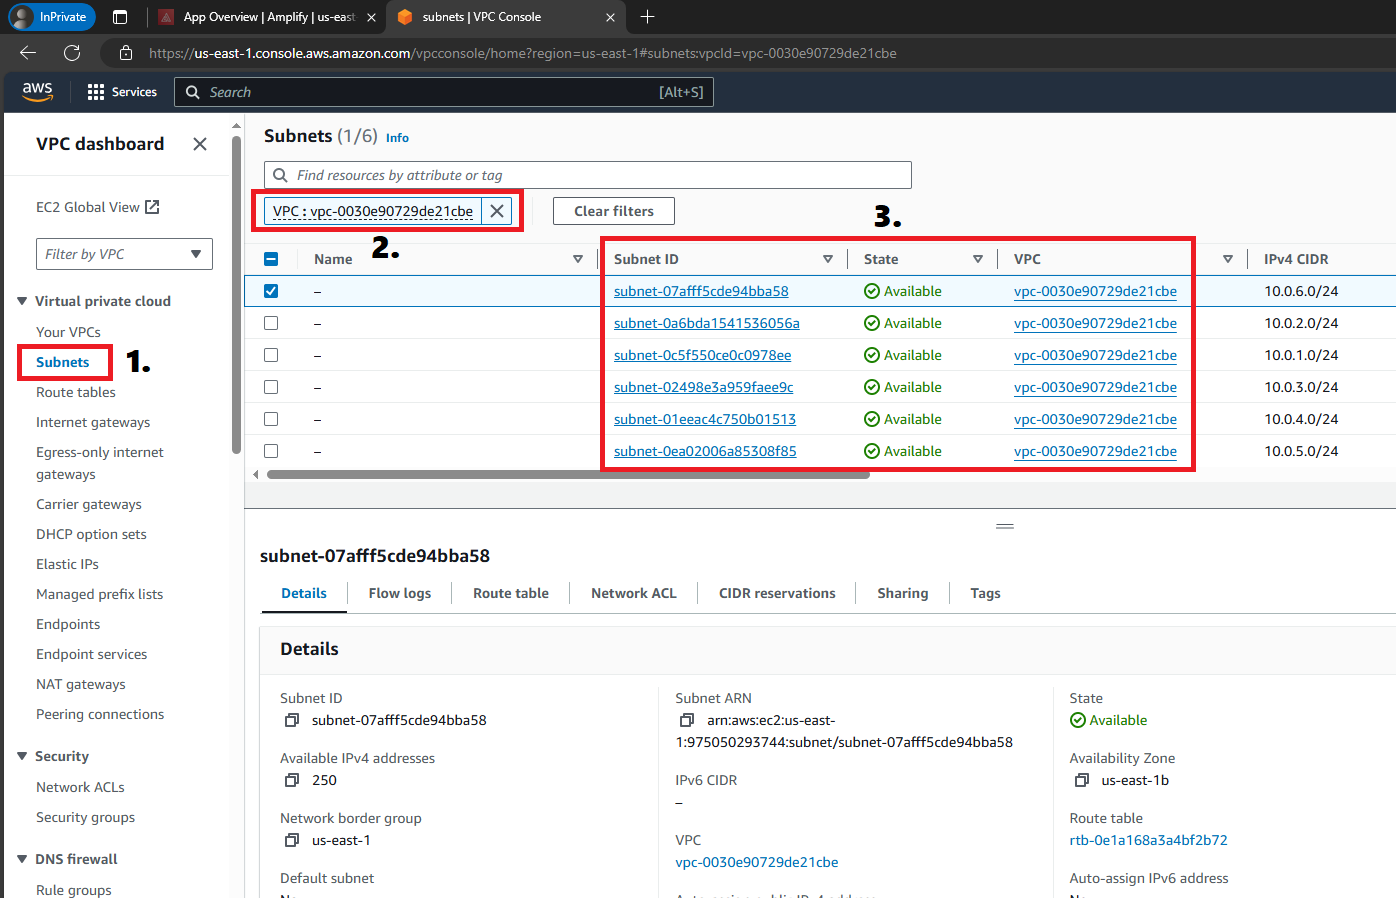Open subnet-0ea02006a85308f85 link
The width and height of the screenshot is (1396, 898).
click(705, 451)
